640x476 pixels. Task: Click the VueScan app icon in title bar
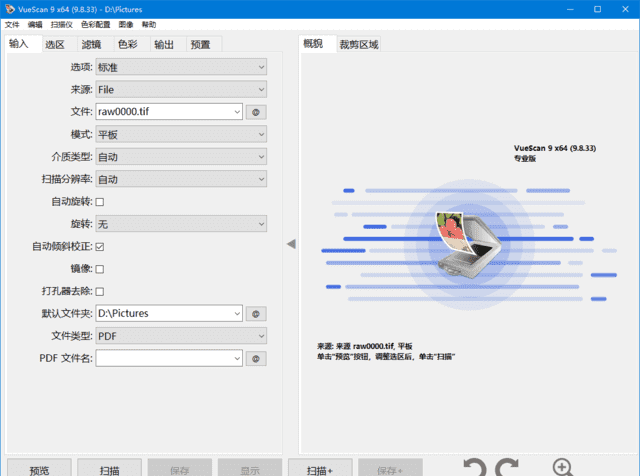point(10,9)
